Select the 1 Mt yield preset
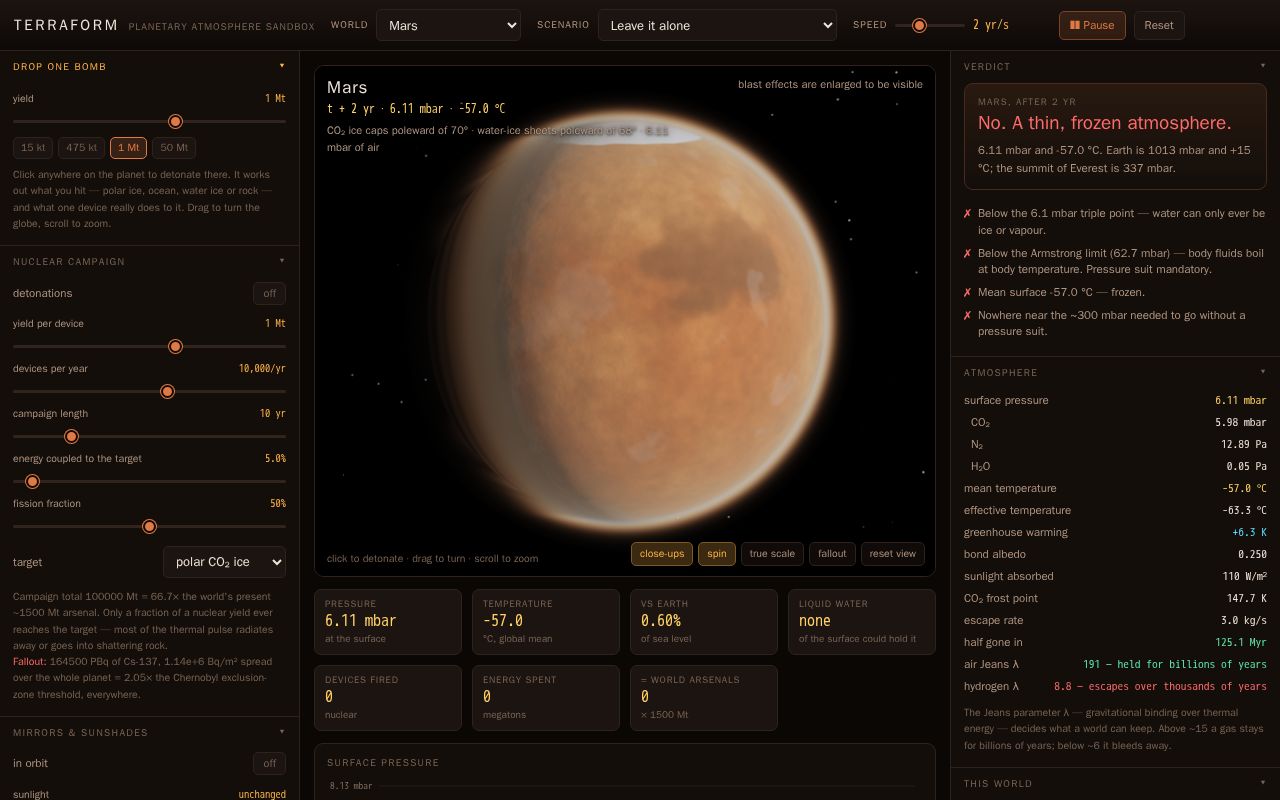This screenshot has width=1280, height=800. (x=128, y=147)
